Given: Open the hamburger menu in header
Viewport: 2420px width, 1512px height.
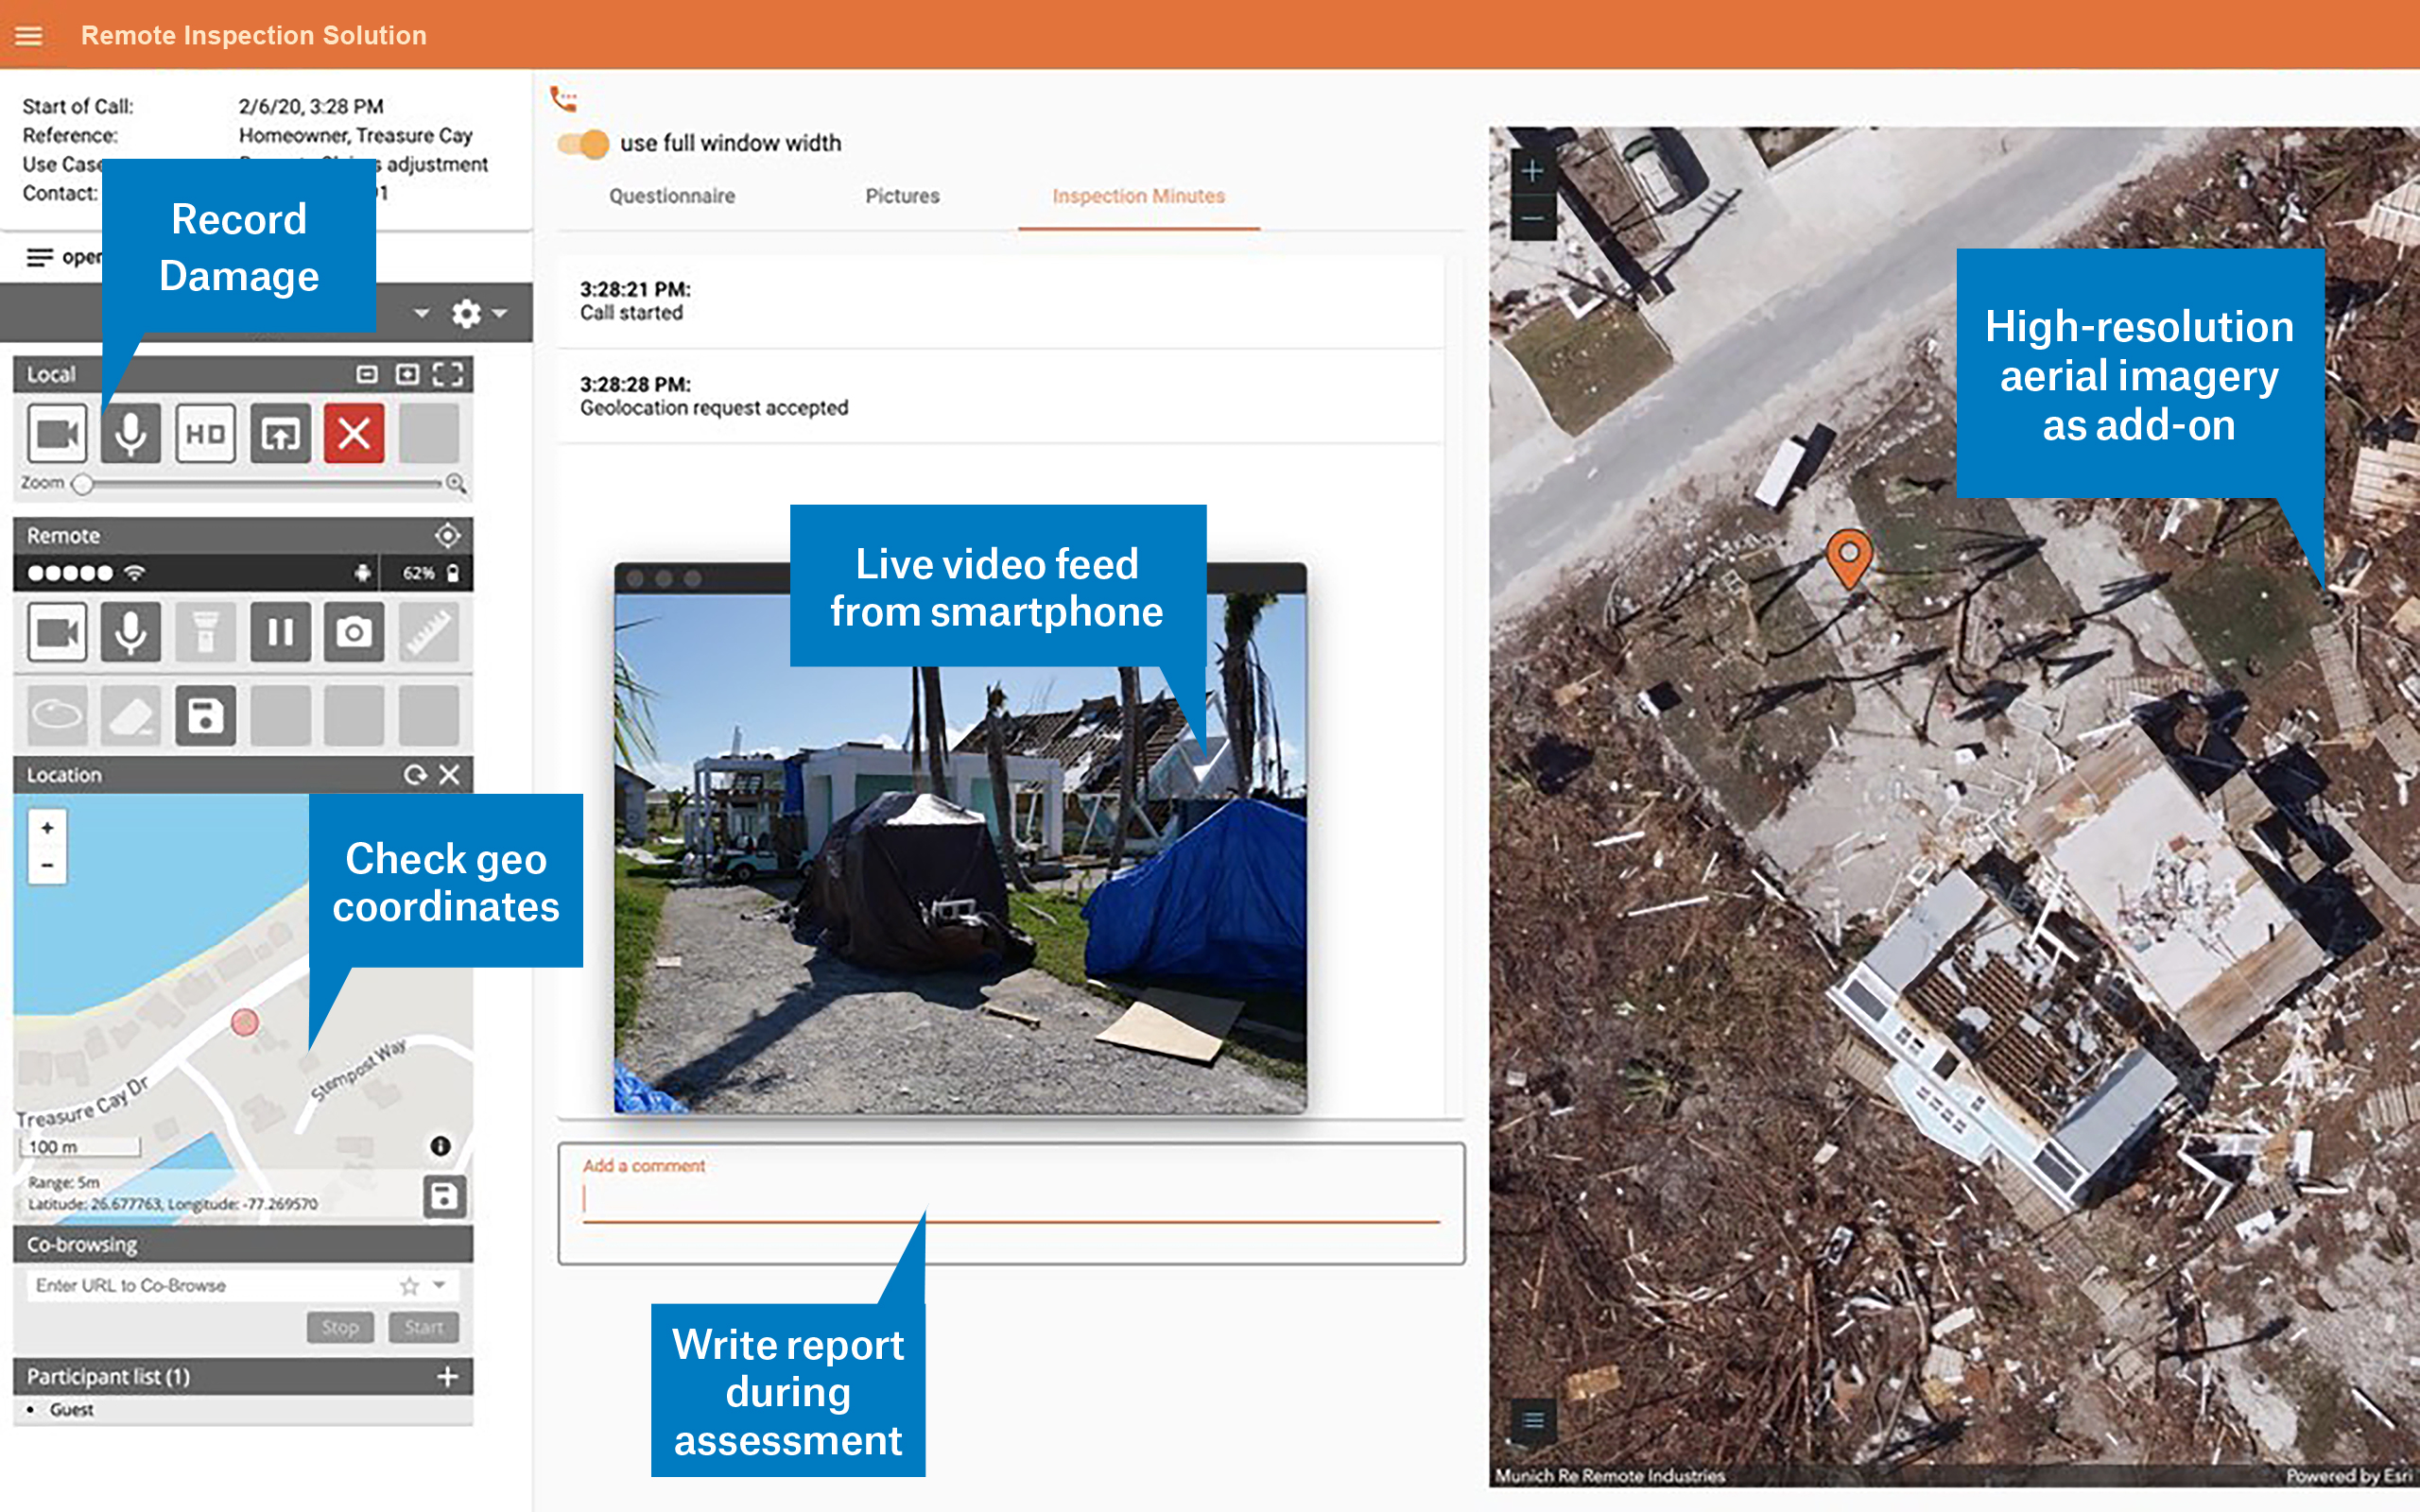Looking at the screenshot, I should 29,36.
